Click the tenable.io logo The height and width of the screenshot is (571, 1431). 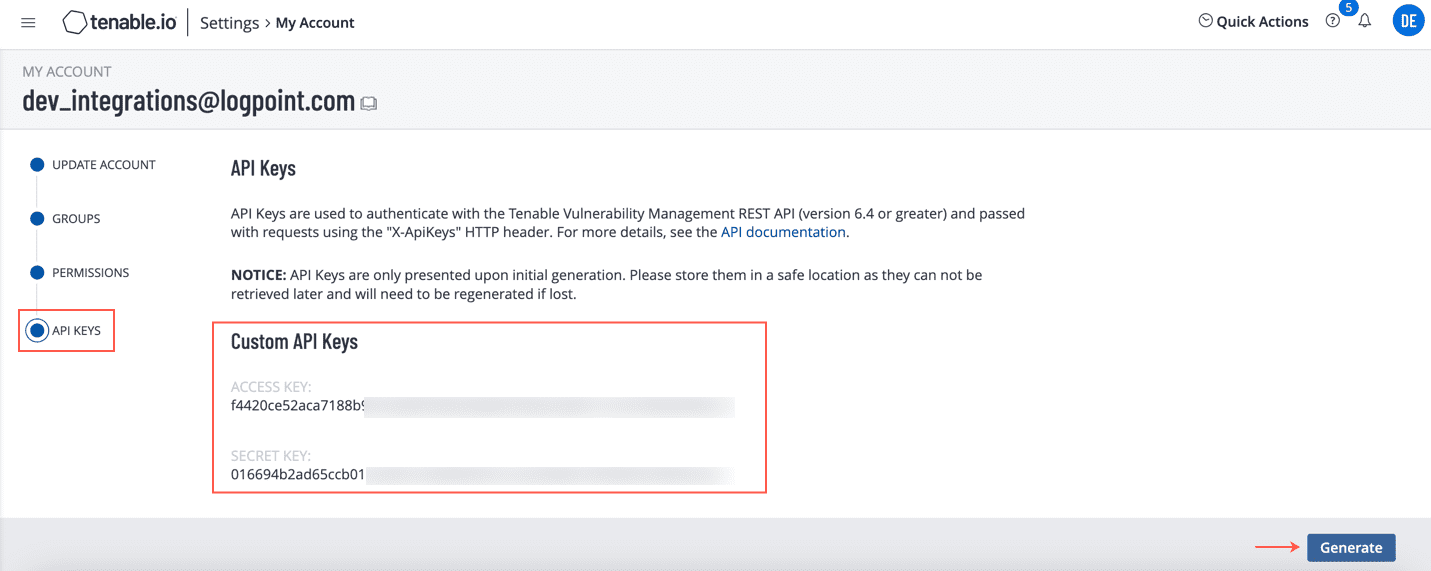pos(119,22)
